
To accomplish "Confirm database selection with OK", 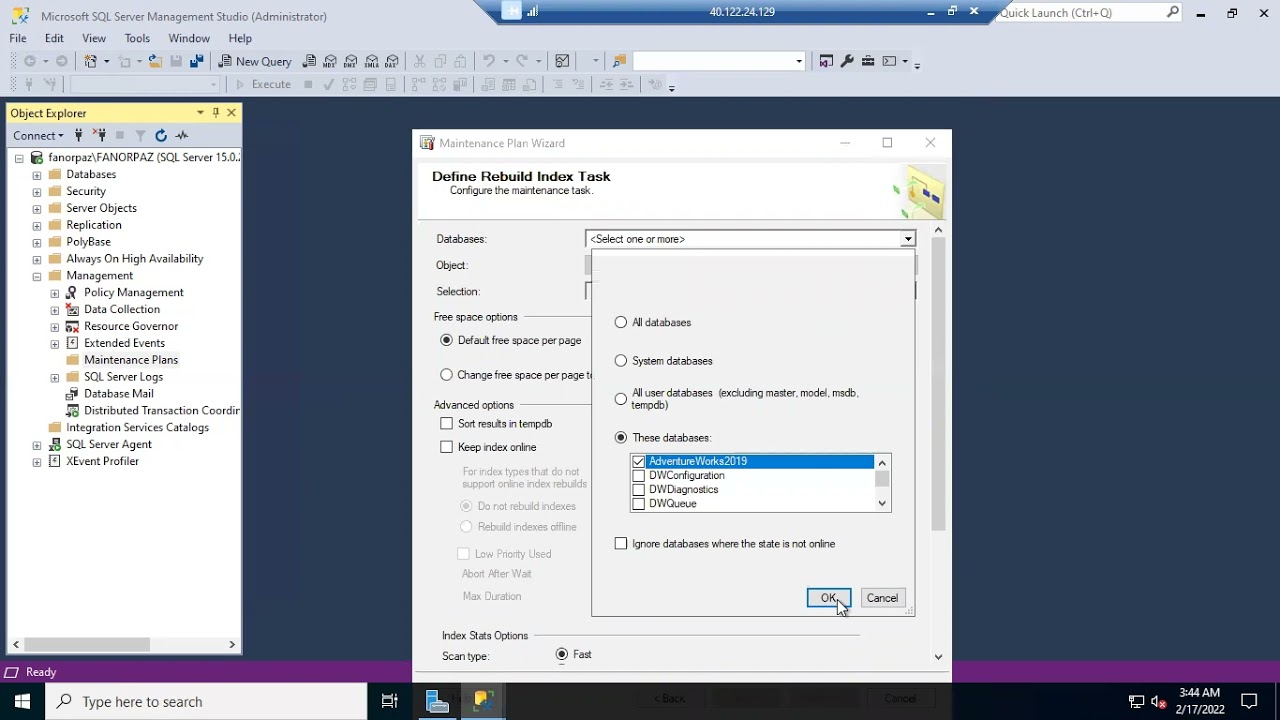I will pyautogui.click(x=829, y=598).
